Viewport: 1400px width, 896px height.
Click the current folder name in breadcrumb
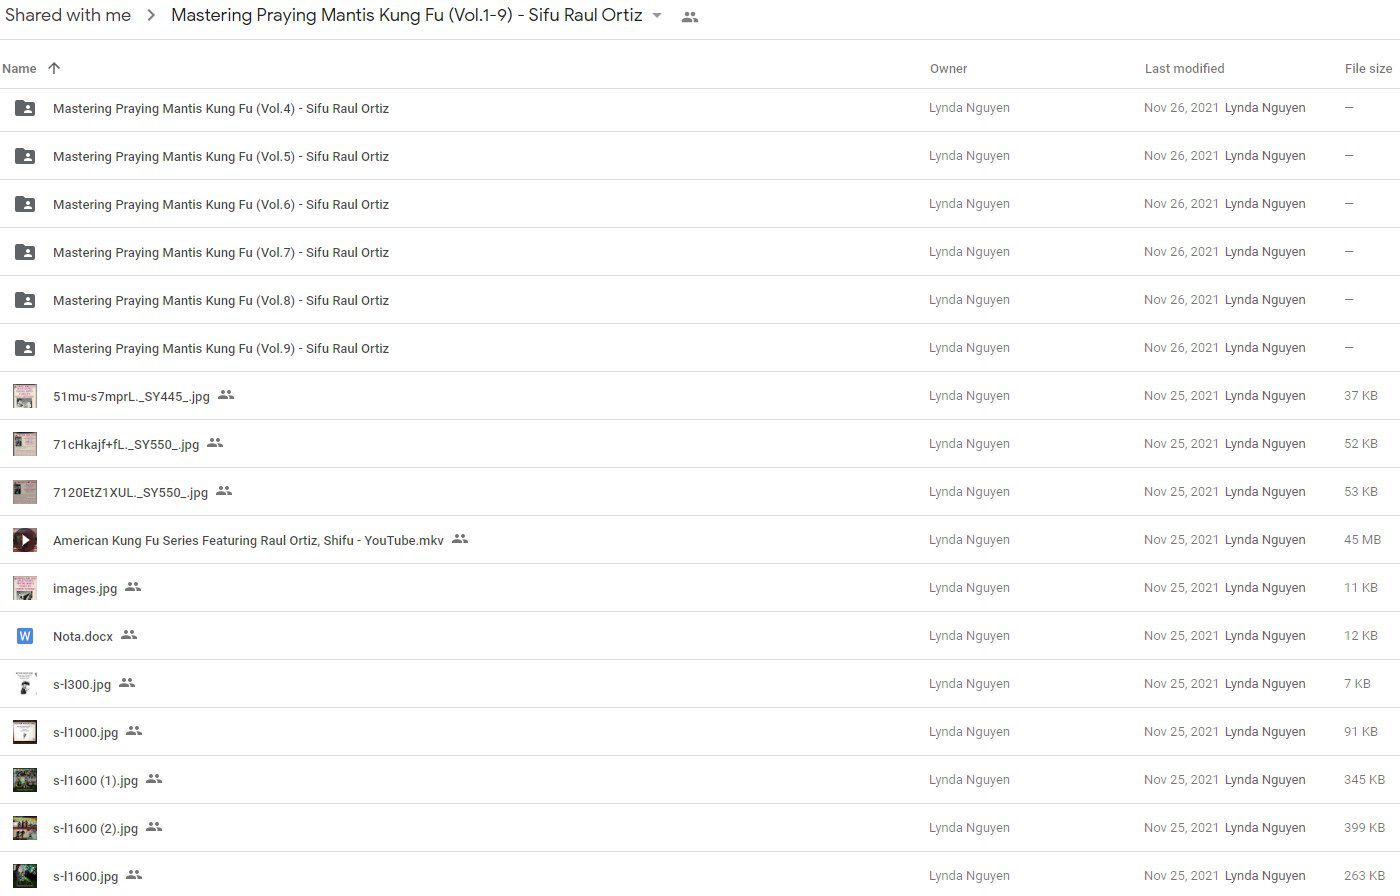[407, 15]
